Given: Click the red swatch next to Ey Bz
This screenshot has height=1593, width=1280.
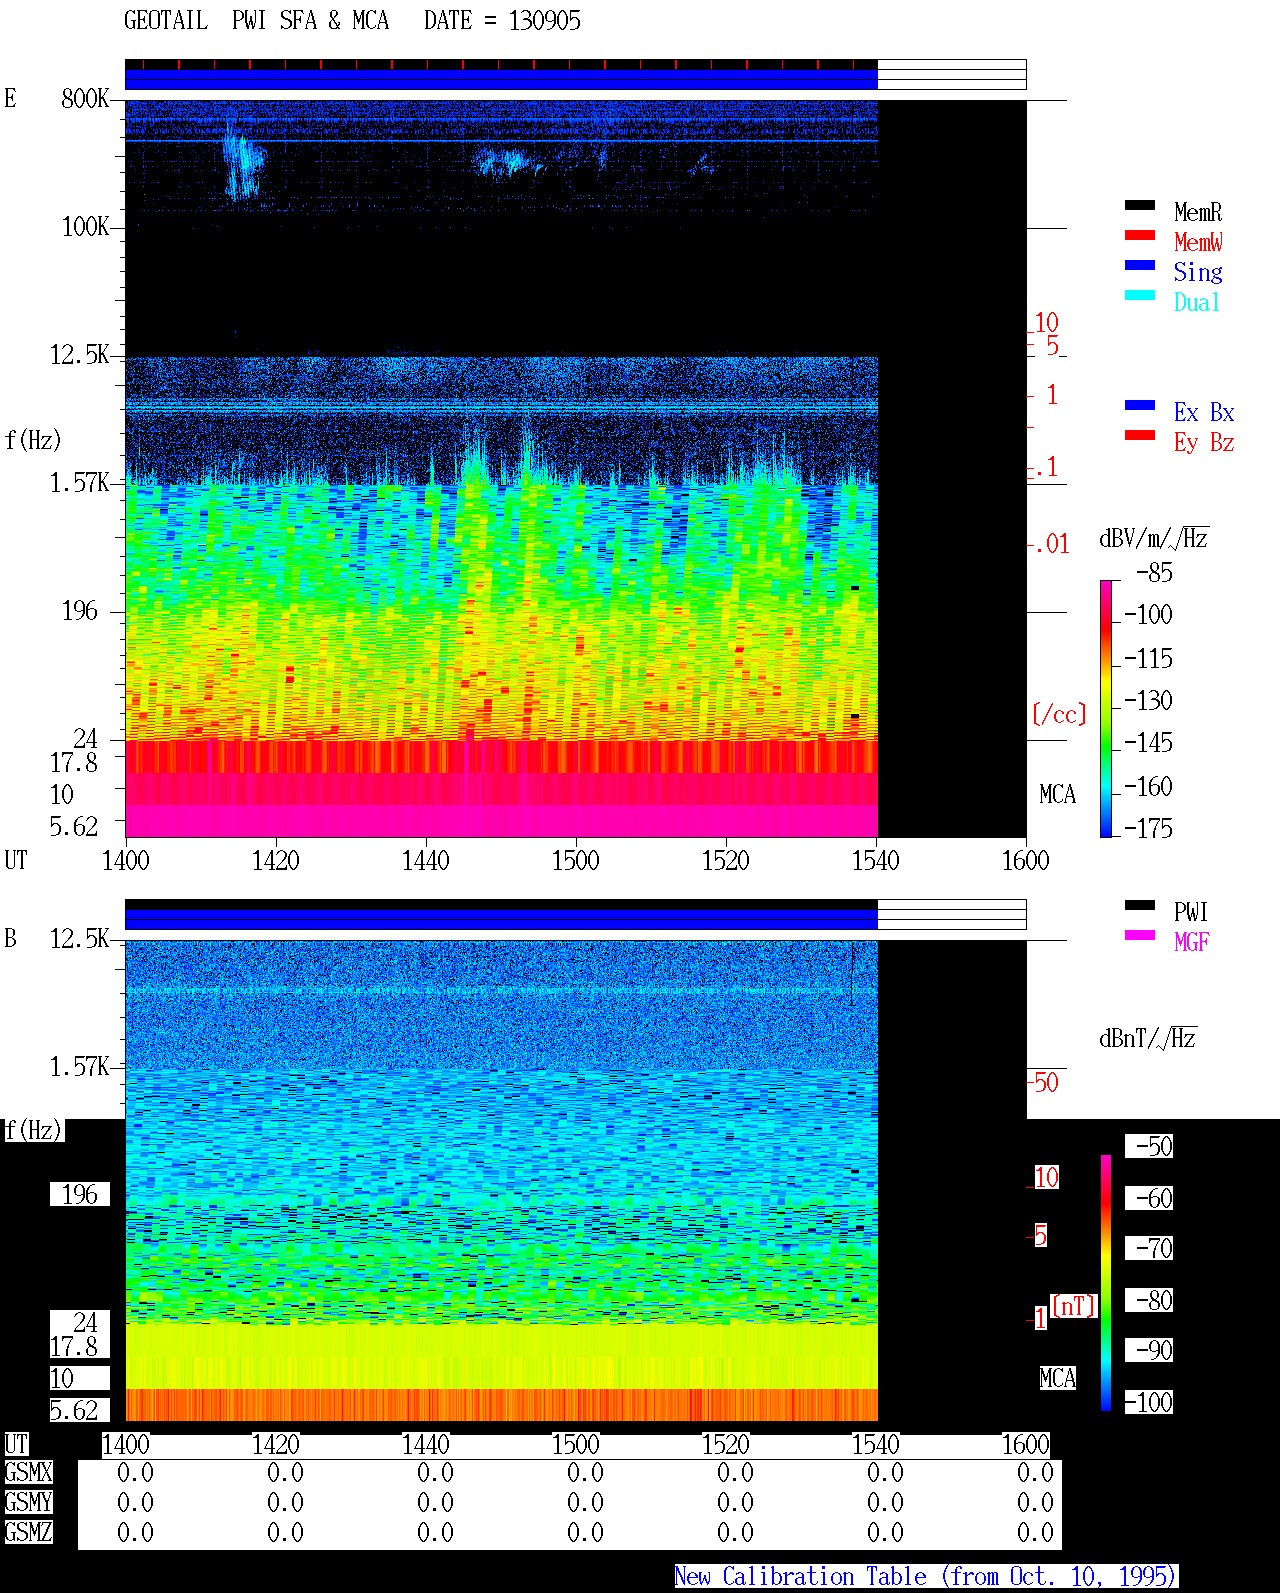Looking at the screenshot, I should tap(1140, 435).
